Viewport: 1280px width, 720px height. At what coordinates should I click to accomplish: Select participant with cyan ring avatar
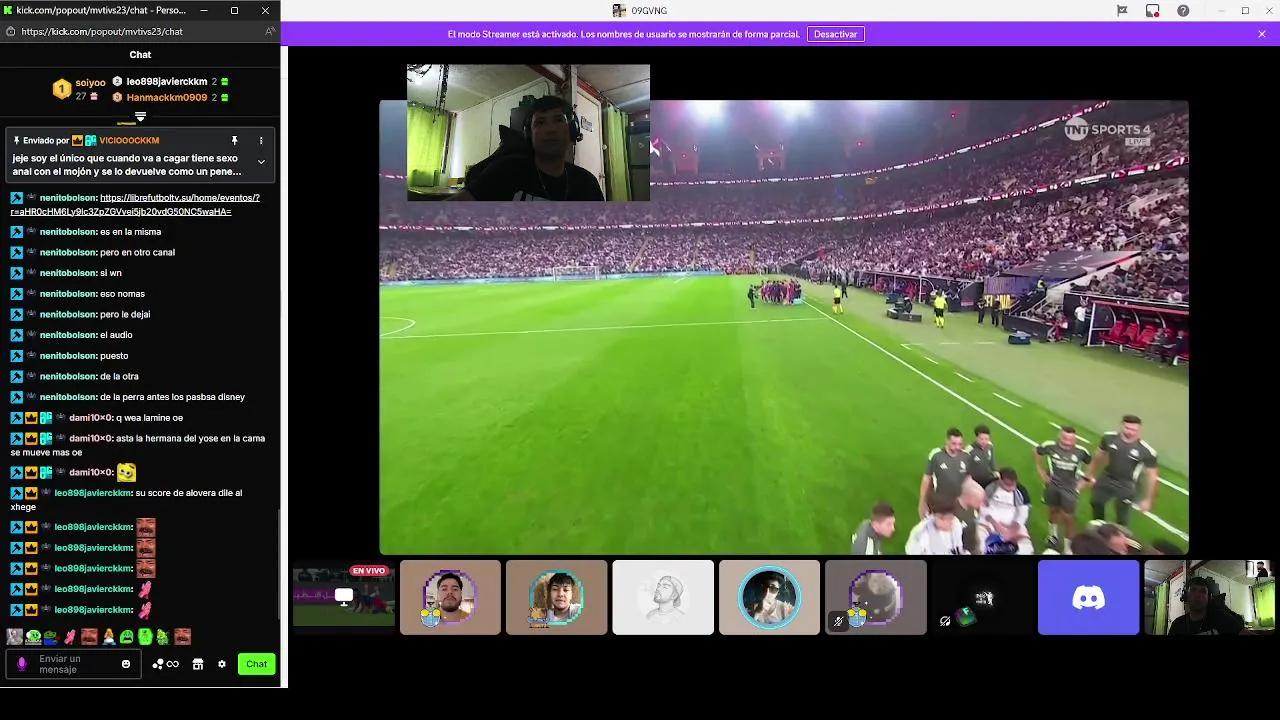click(769, 597)
